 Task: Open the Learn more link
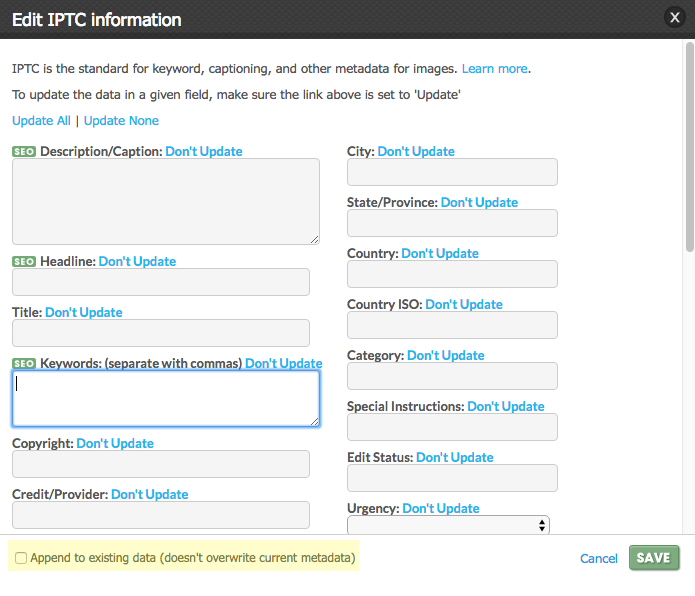(x=495, y=69)
